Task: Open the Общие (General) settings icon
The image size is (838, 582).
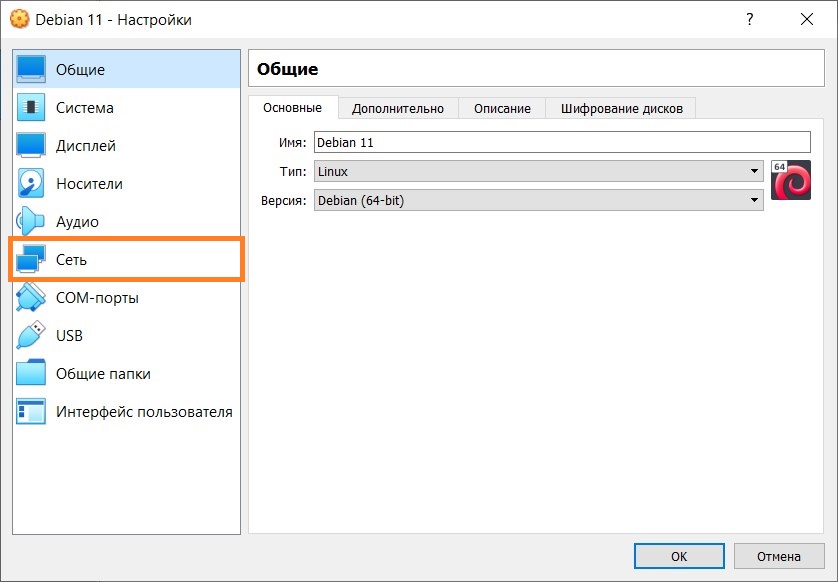Action: (31, 69)
